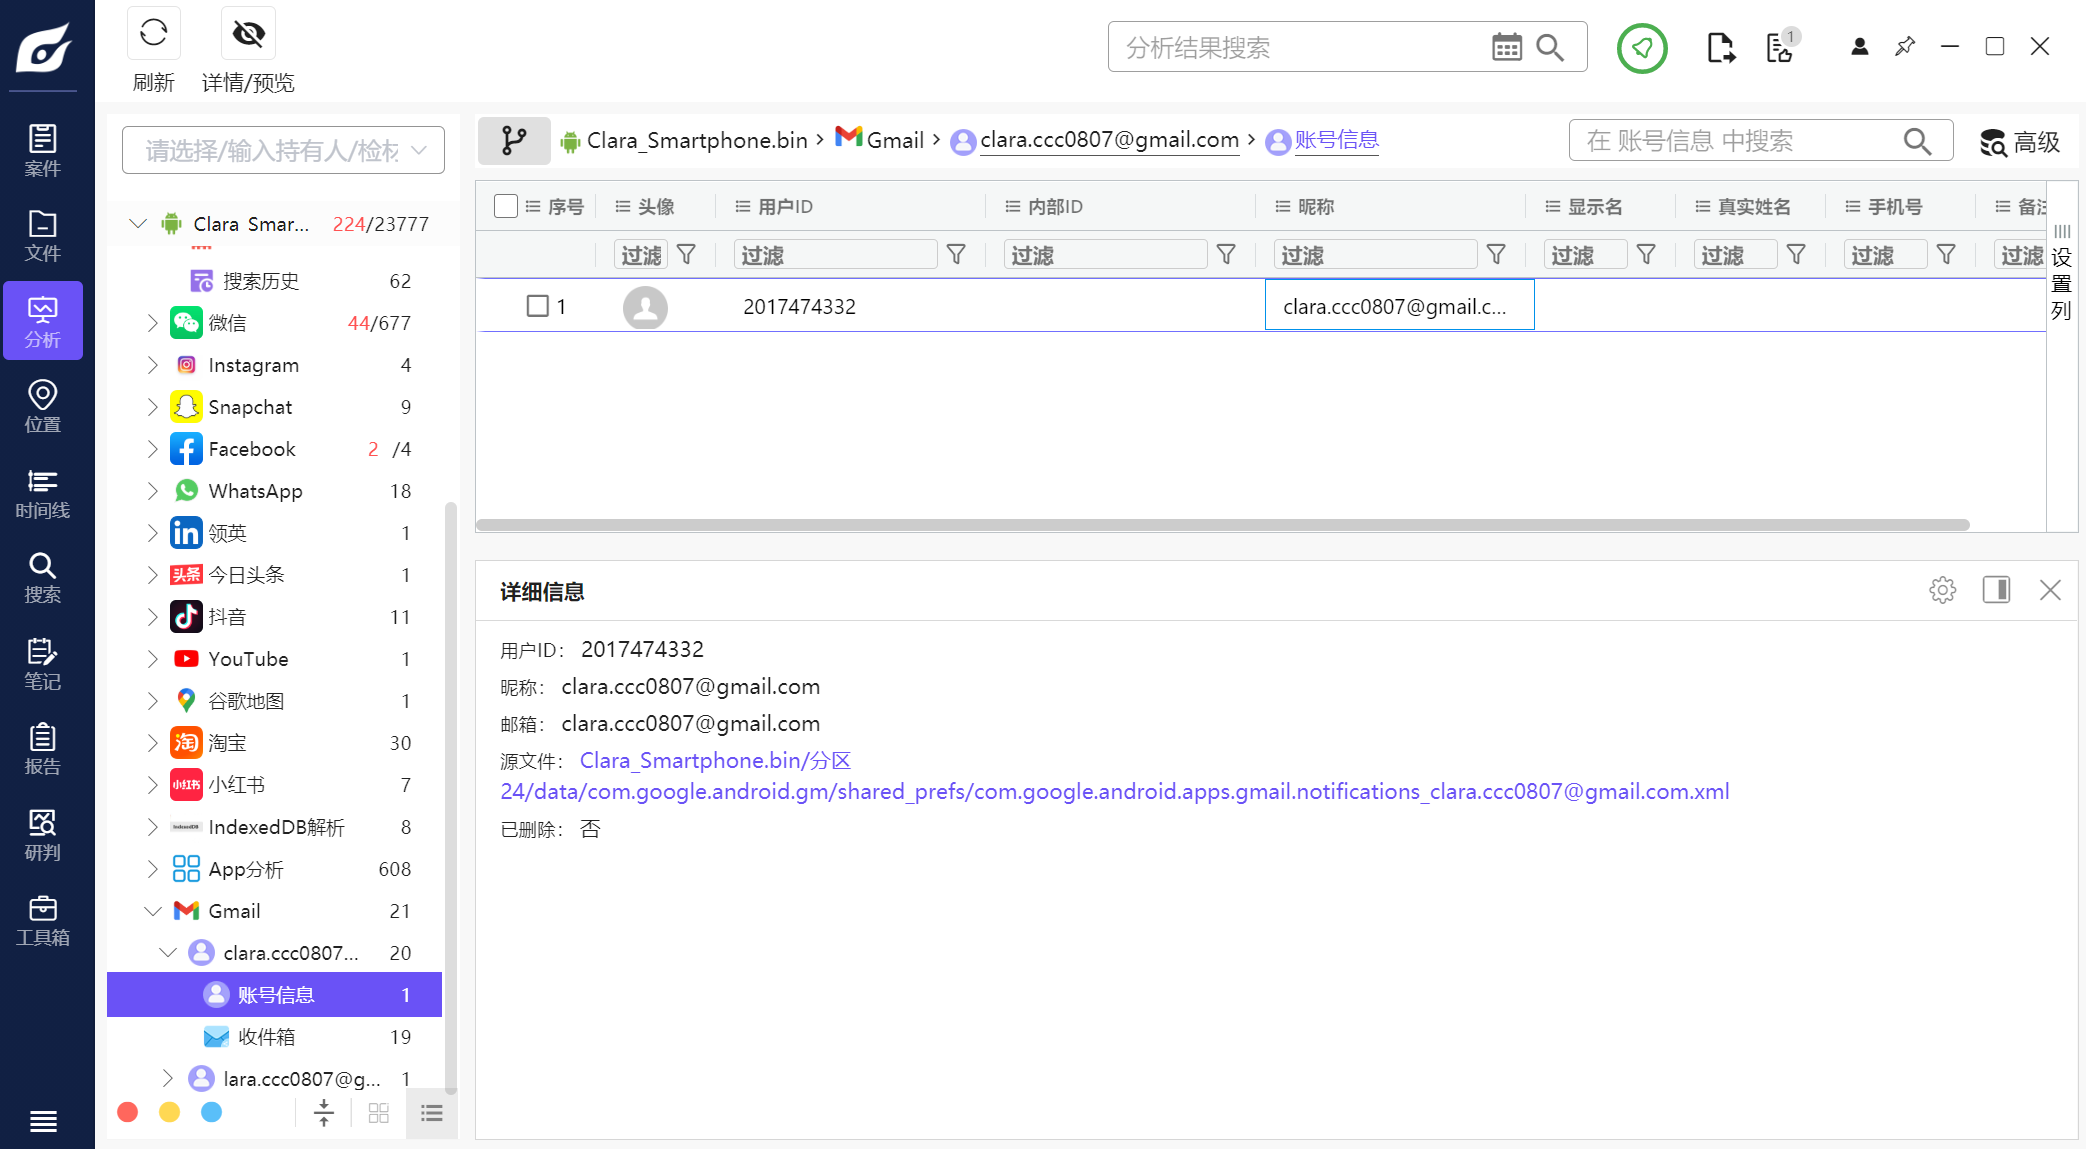Click the branch tree icon in breadcrumb
The height and width of the screenshot is (1149, 2086).
click(514, 140)
